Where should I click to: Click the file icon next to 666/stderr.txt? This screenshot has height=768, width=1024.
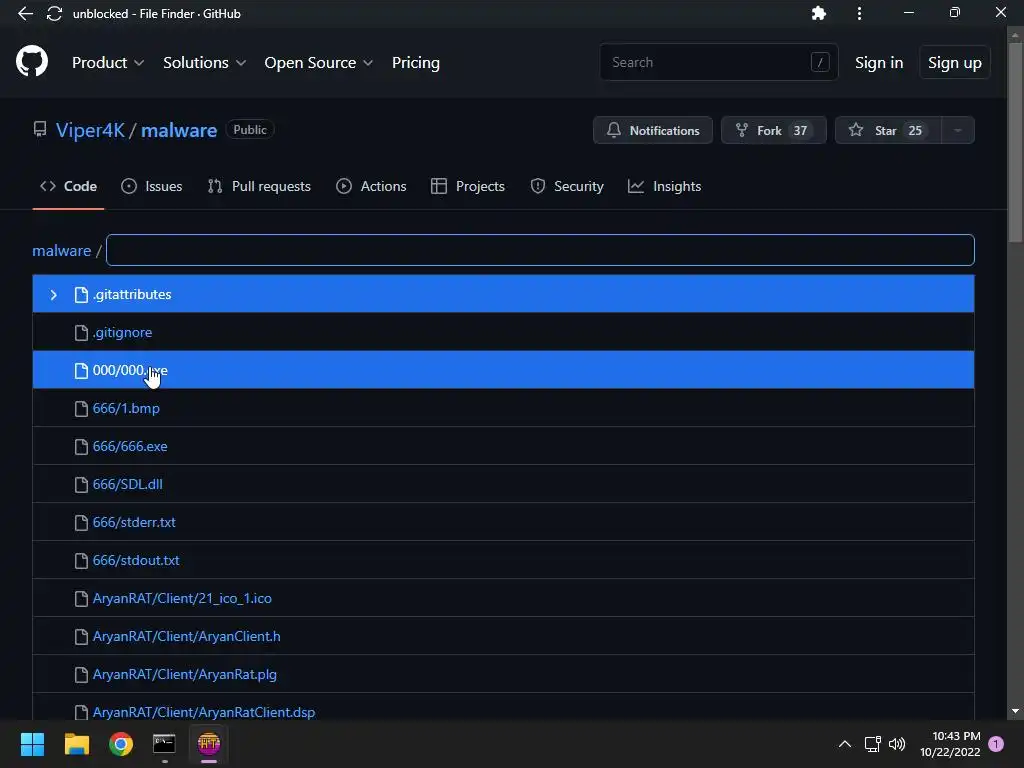[81, 522]
